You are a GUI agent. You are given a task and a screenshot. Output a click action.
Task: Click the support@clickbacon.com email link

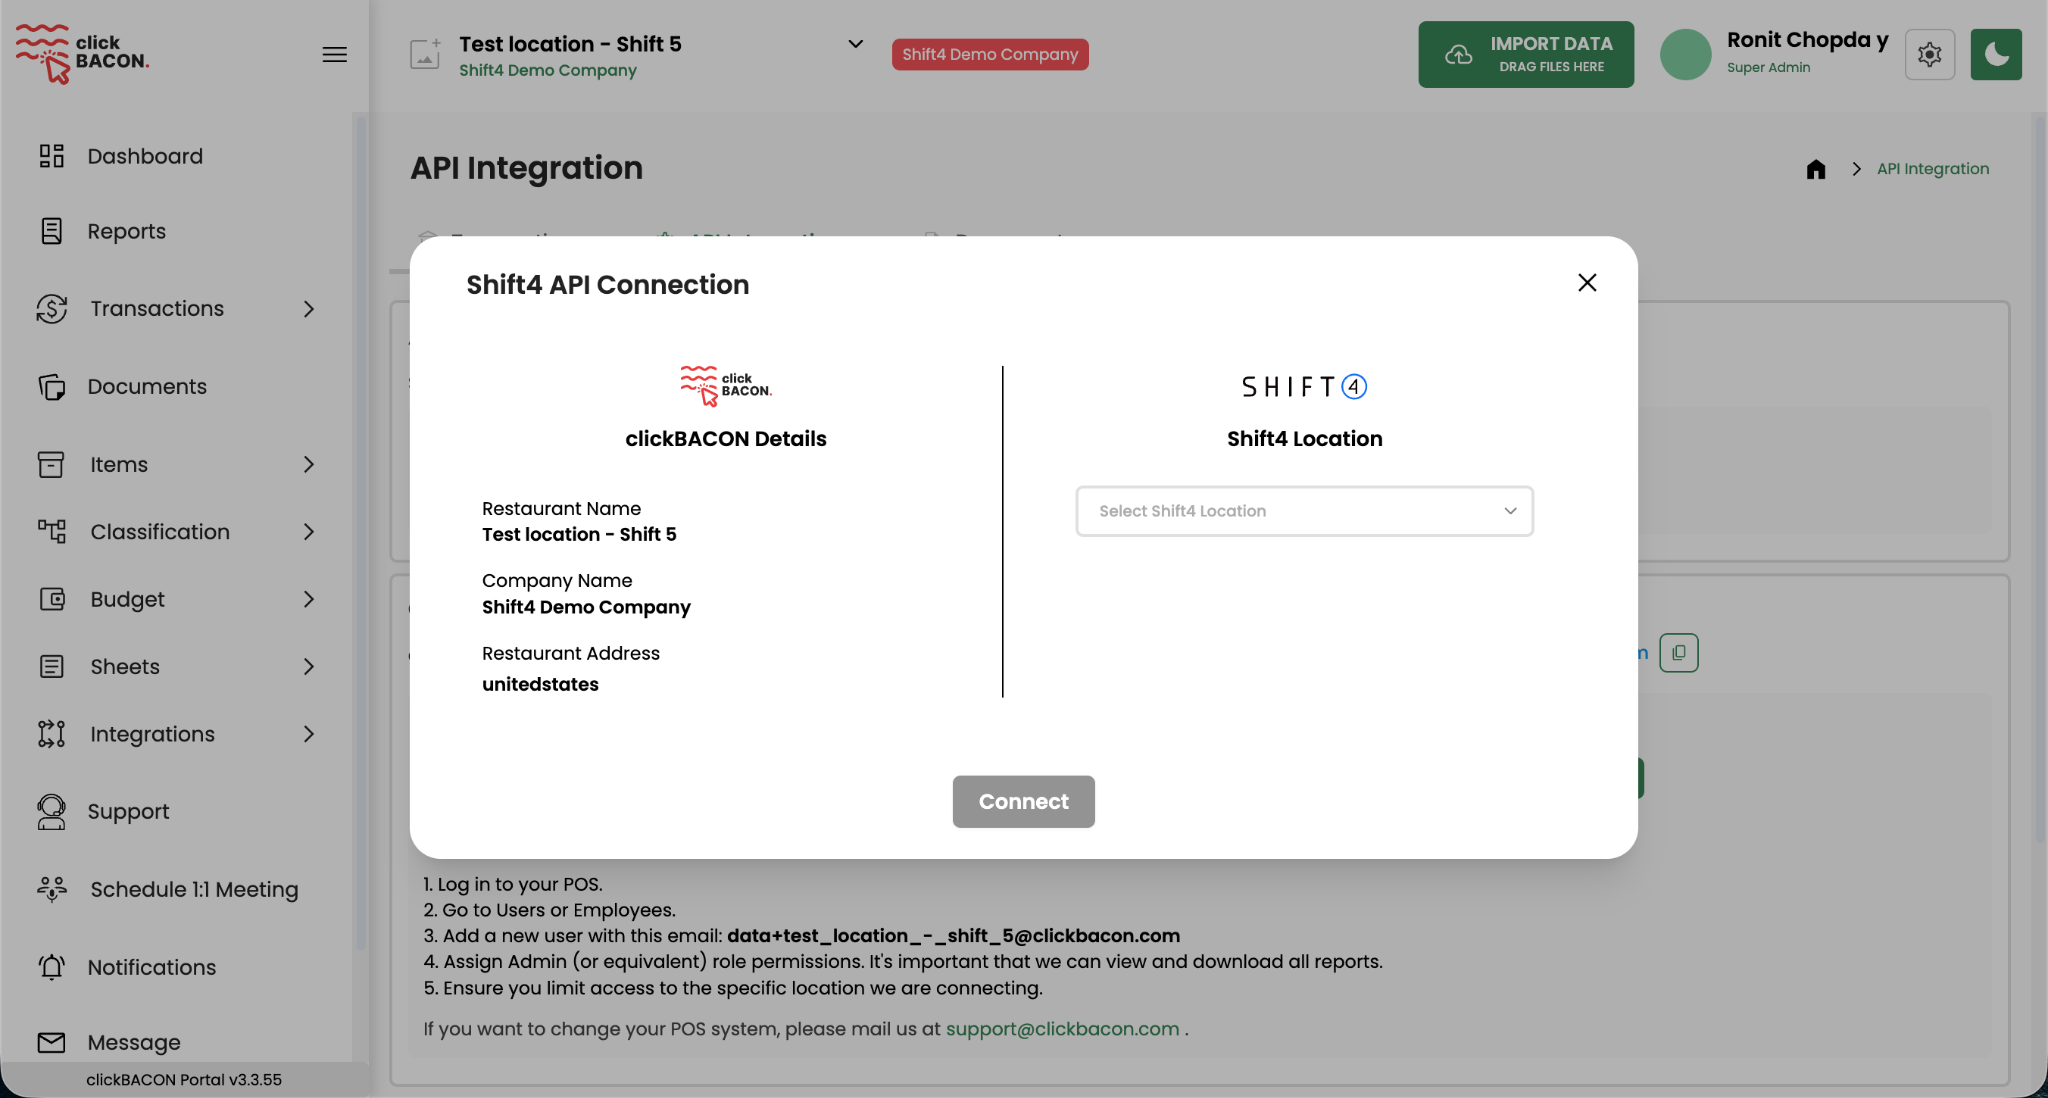1063,1029
